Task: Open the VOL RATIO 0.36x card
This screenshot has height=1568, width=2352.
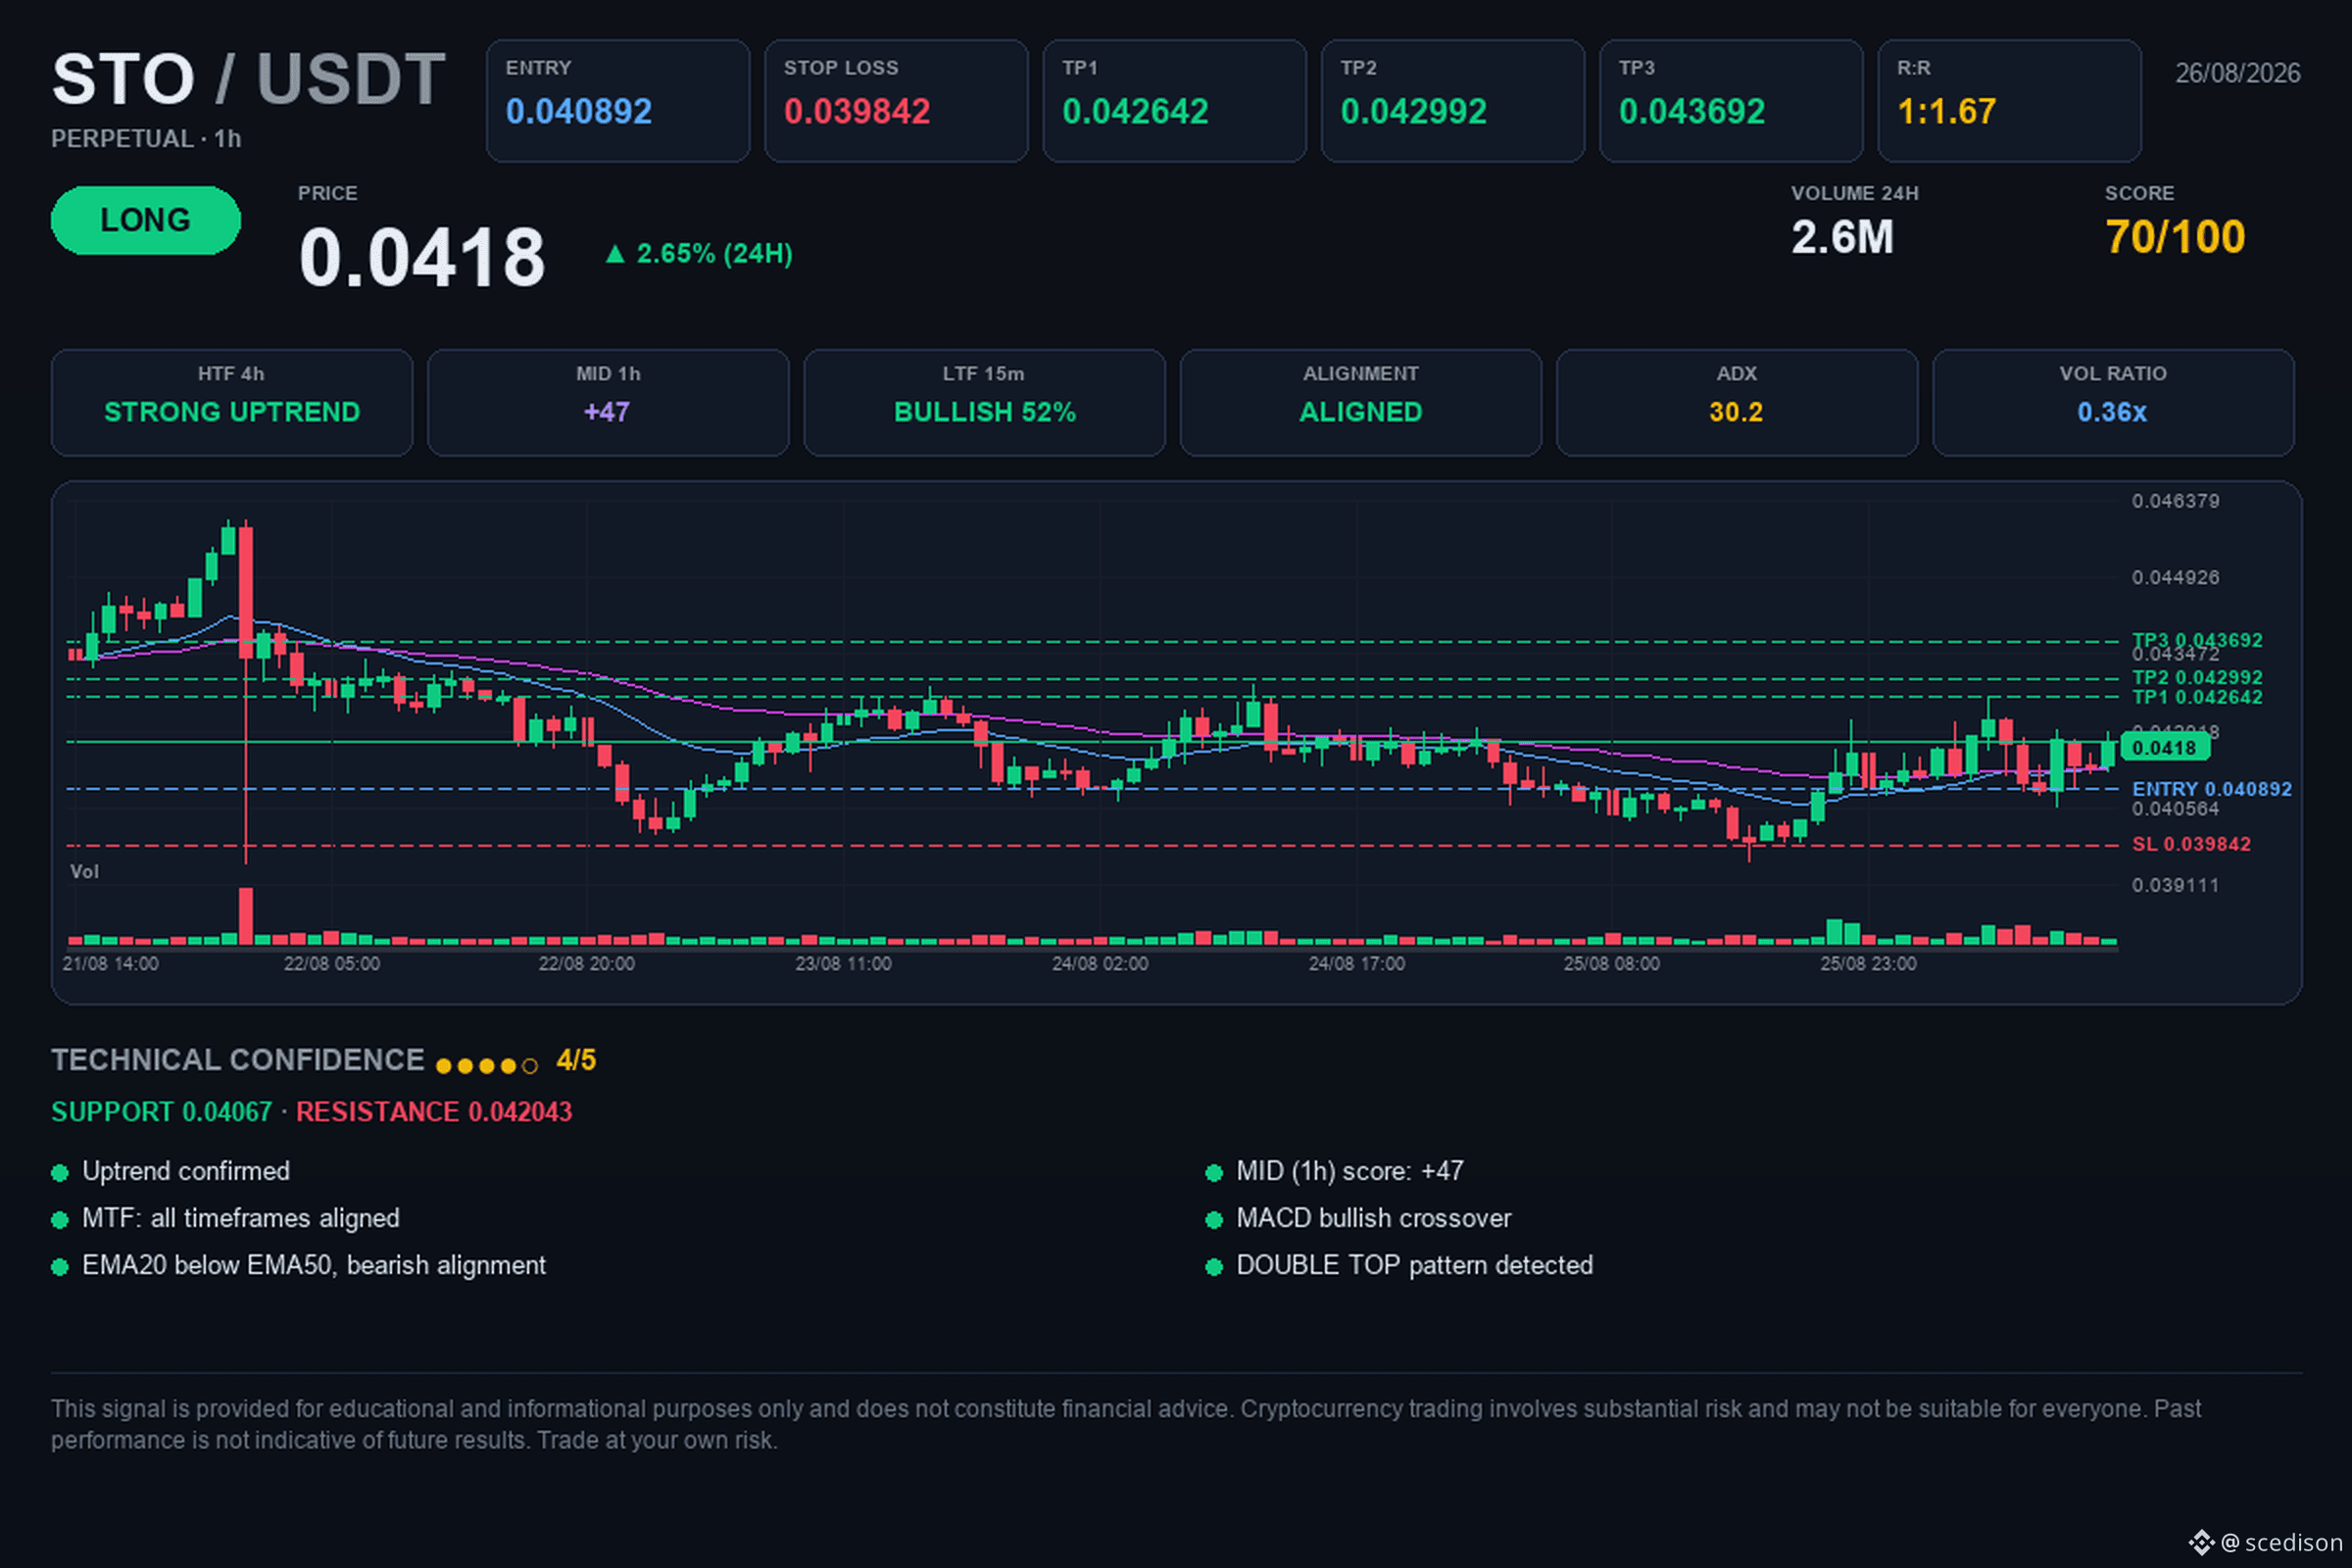Action: (x=2113, y=402)
